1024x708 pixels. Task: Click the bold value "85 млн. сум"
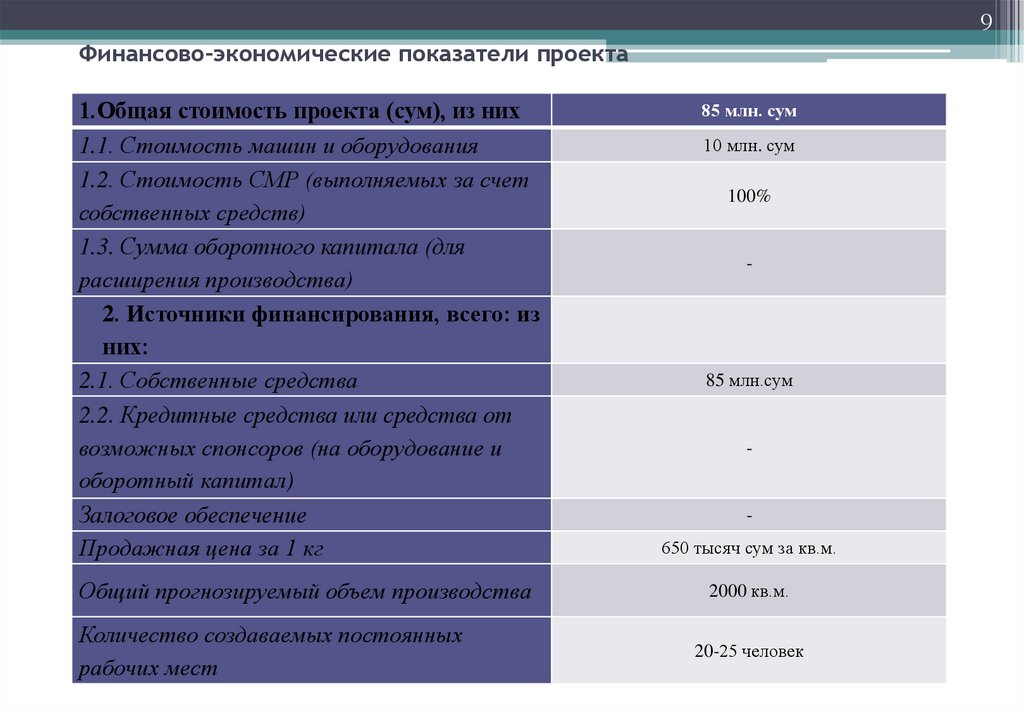pyautogui.click(x=749, y=110)
